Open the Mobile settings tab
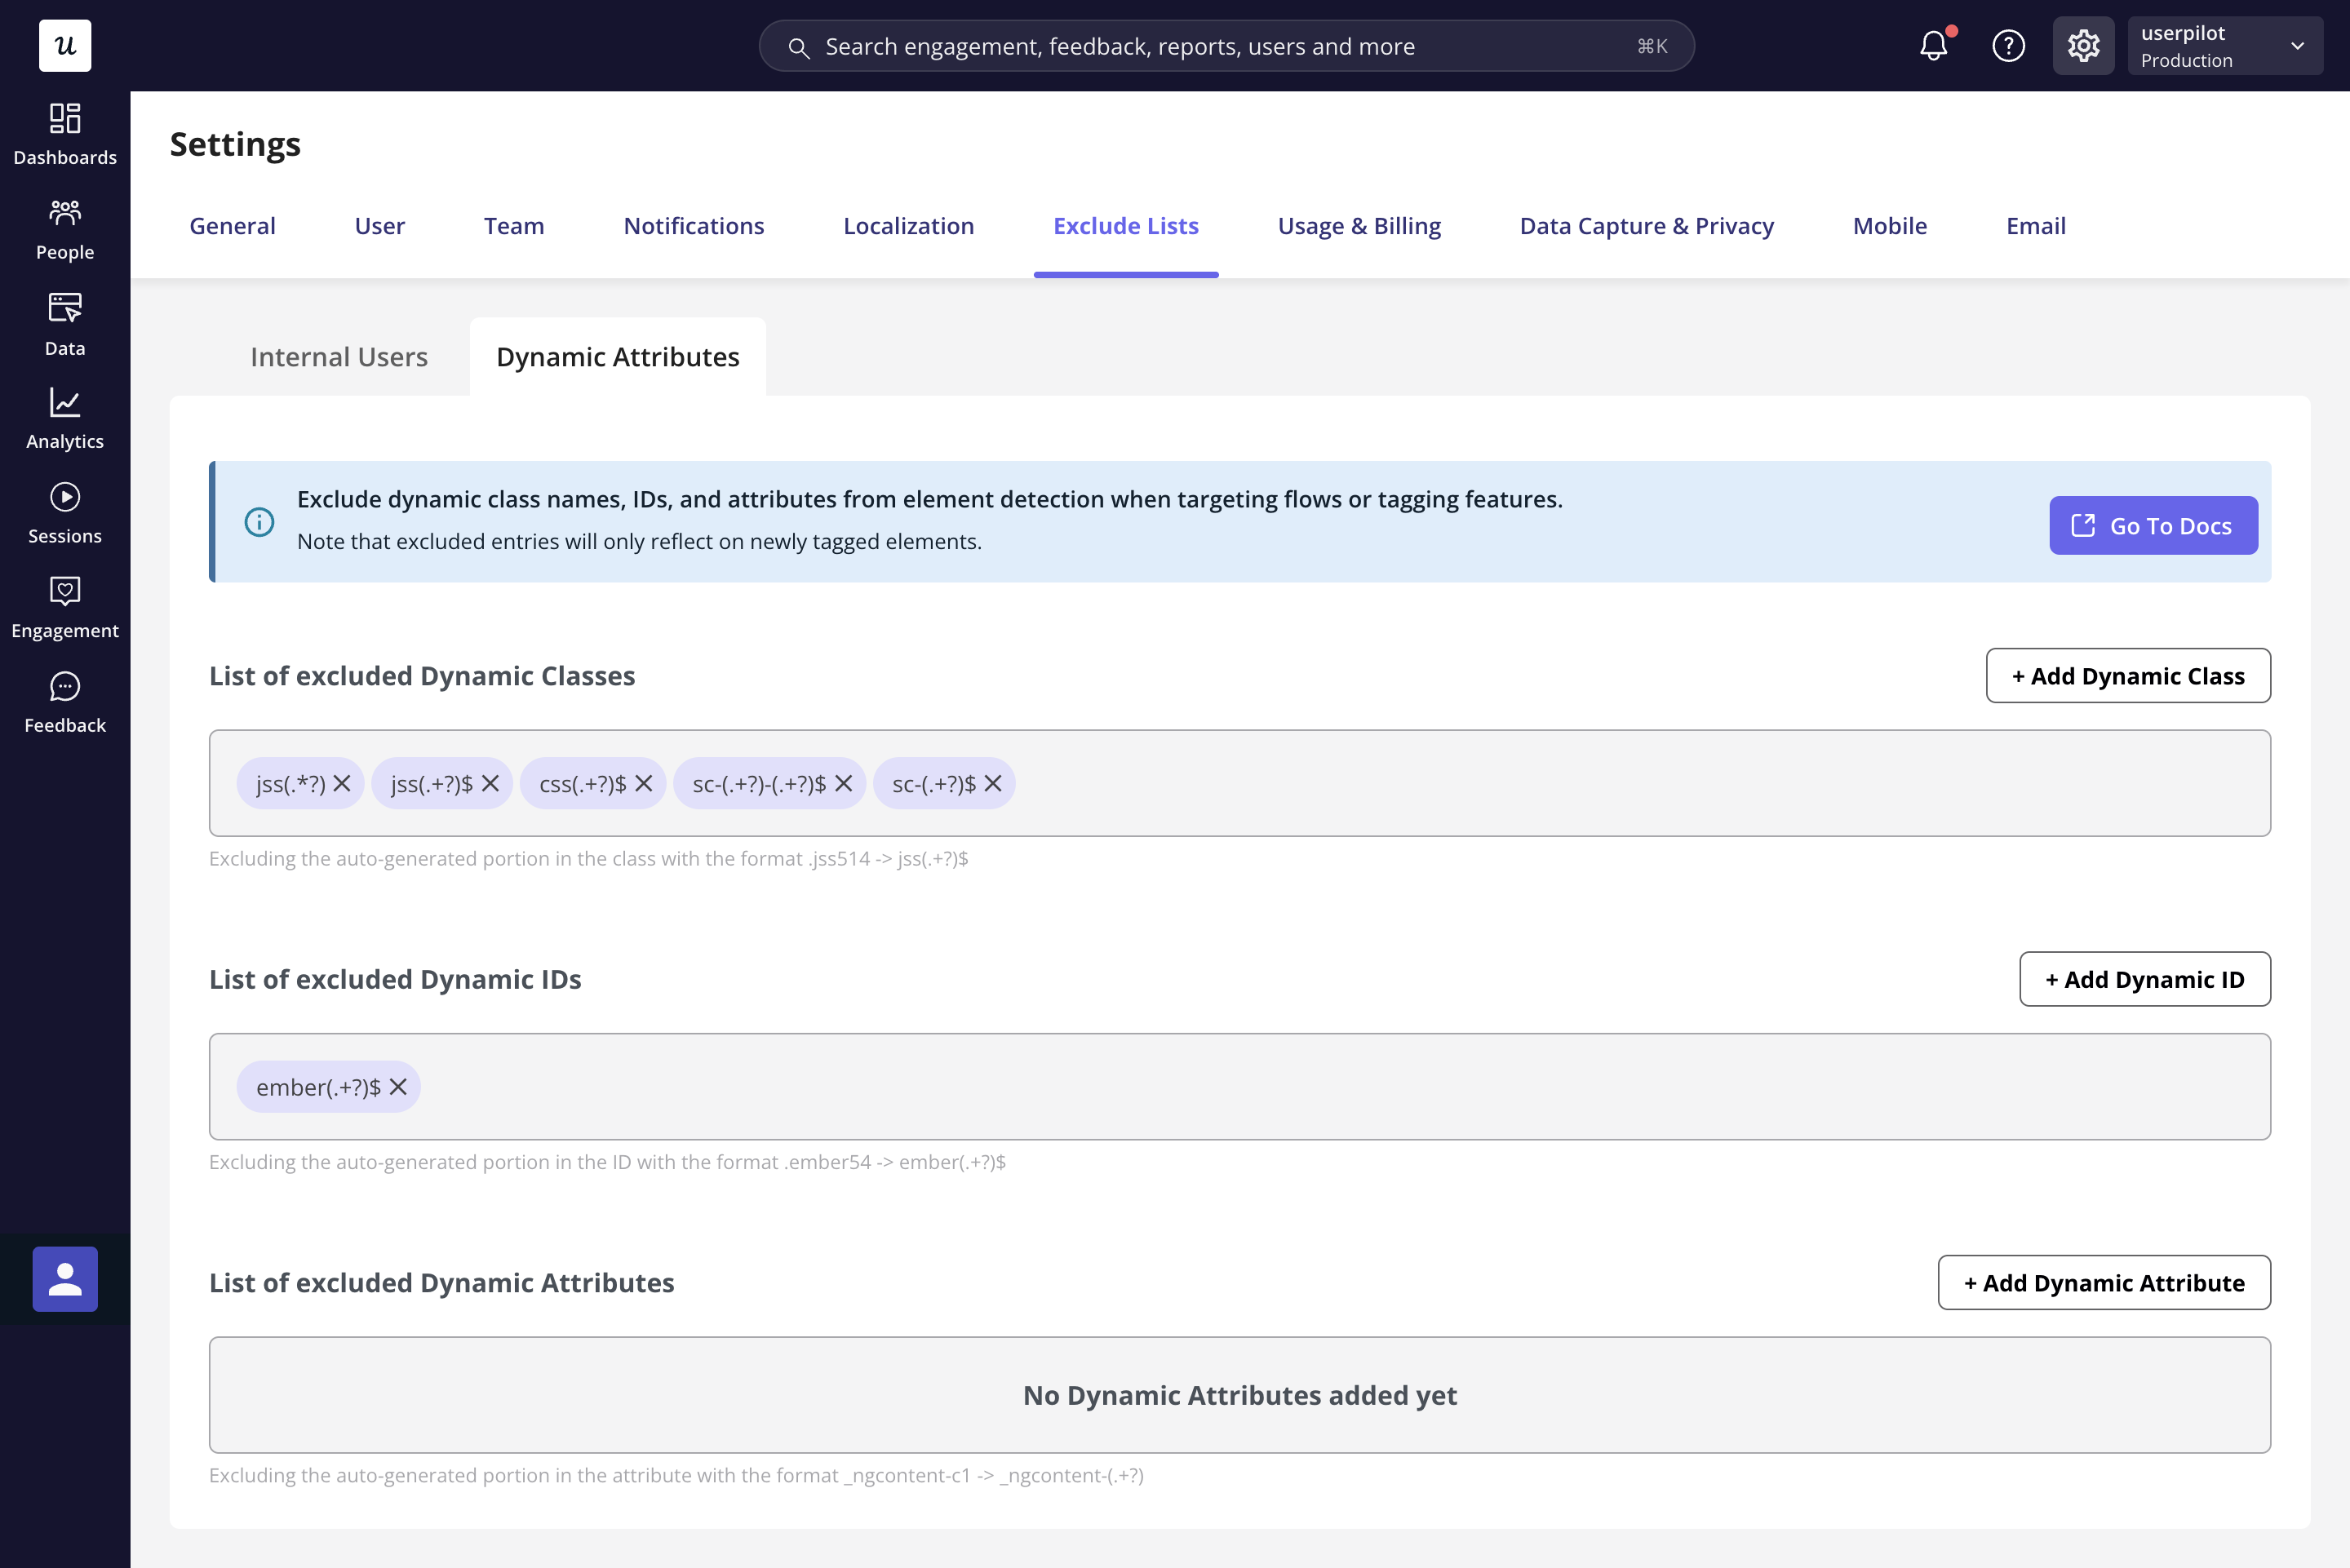2350x1568 pixels. (x=1889, y=225)
